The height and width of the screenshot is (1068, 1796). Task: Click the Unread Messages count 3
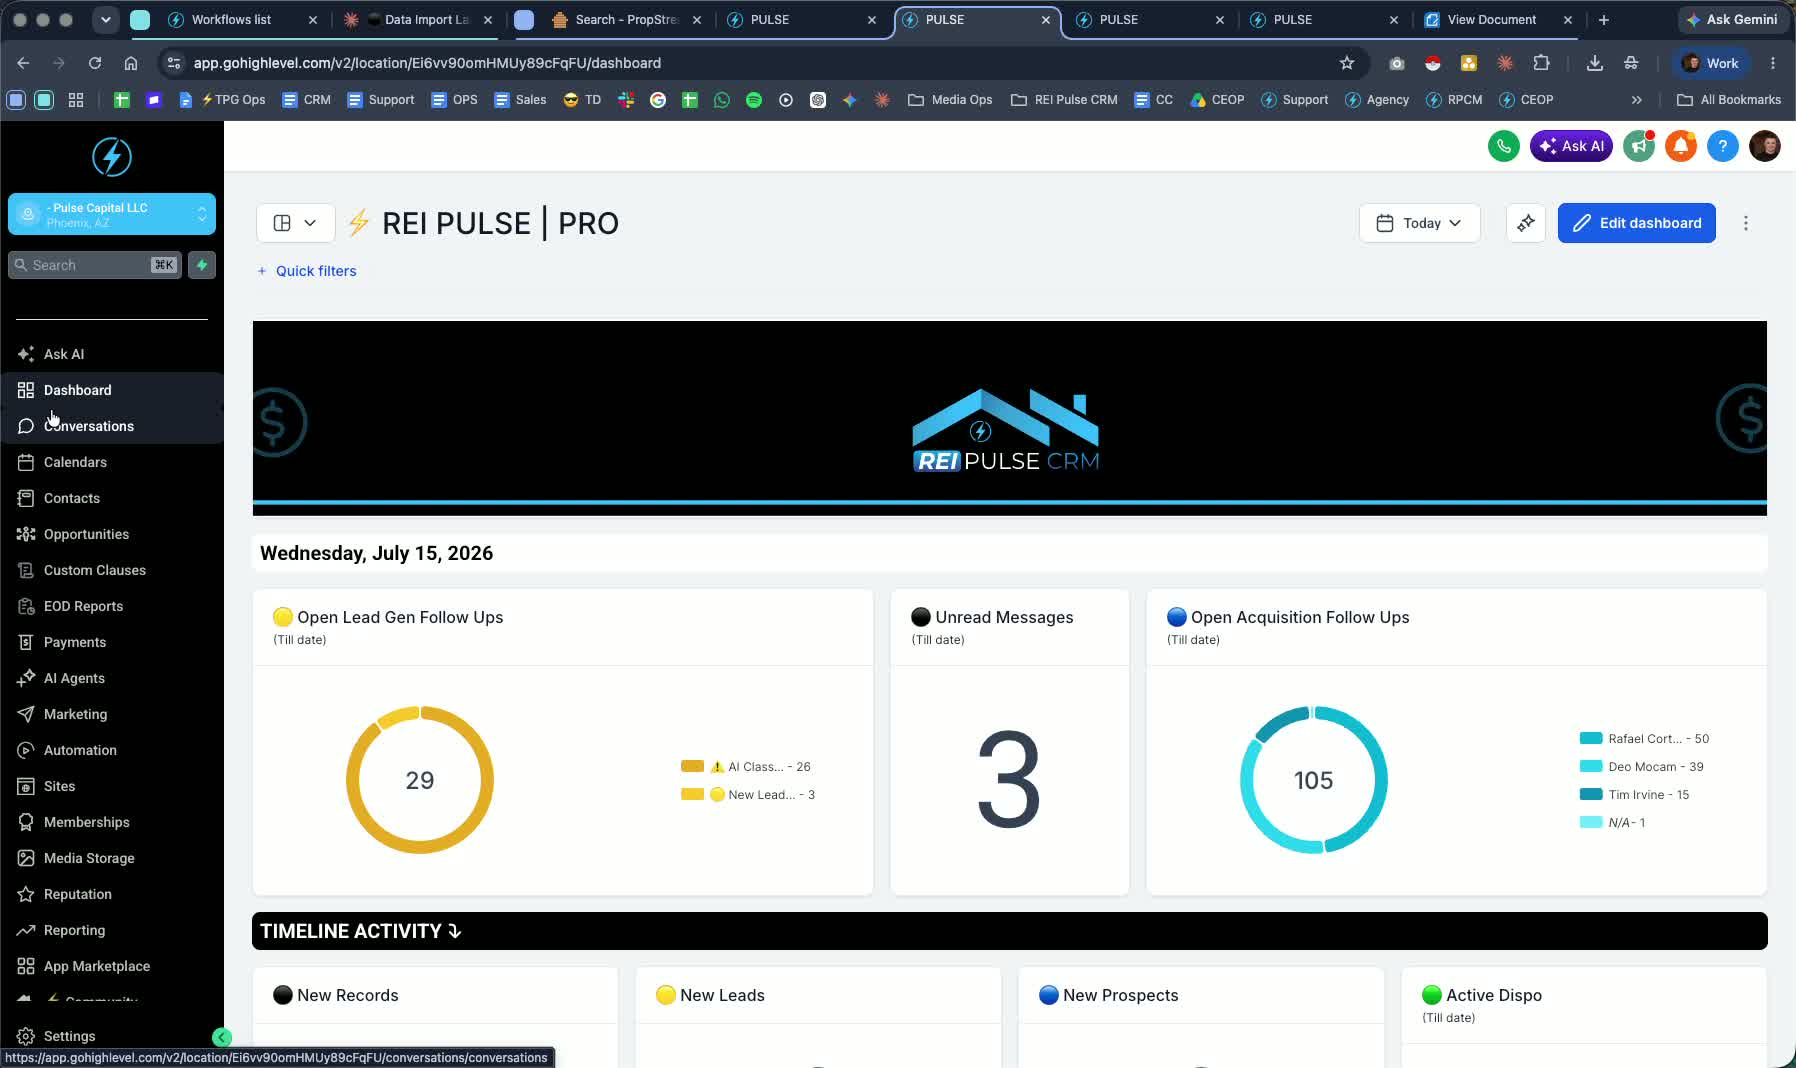pos(1009,780)
